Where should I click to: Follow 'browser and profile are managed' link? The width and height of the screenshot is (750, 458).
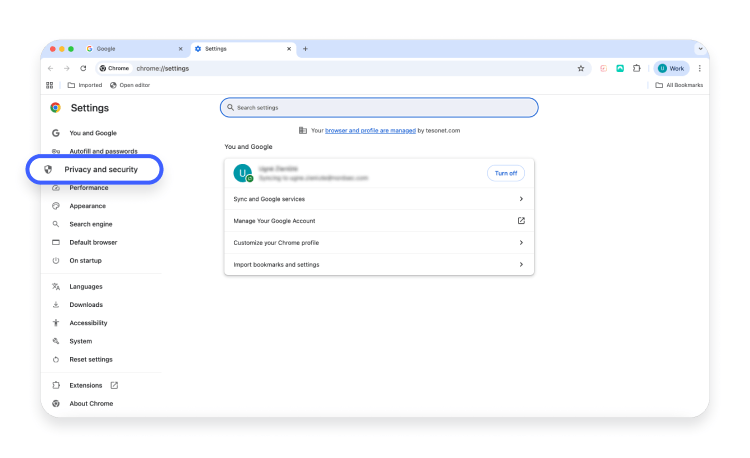370,130
